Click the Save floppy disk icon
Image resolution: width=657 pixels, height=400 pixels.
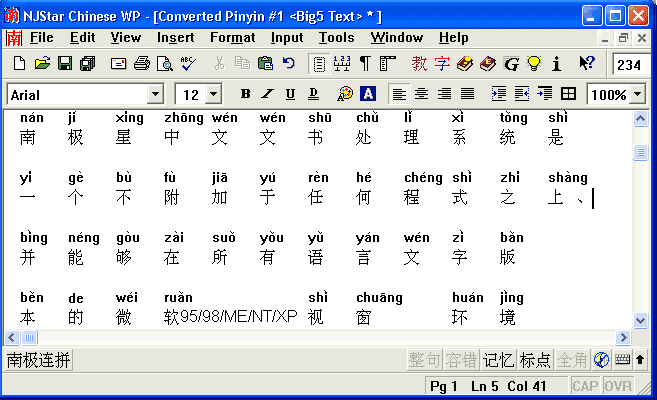coord(65,64)
